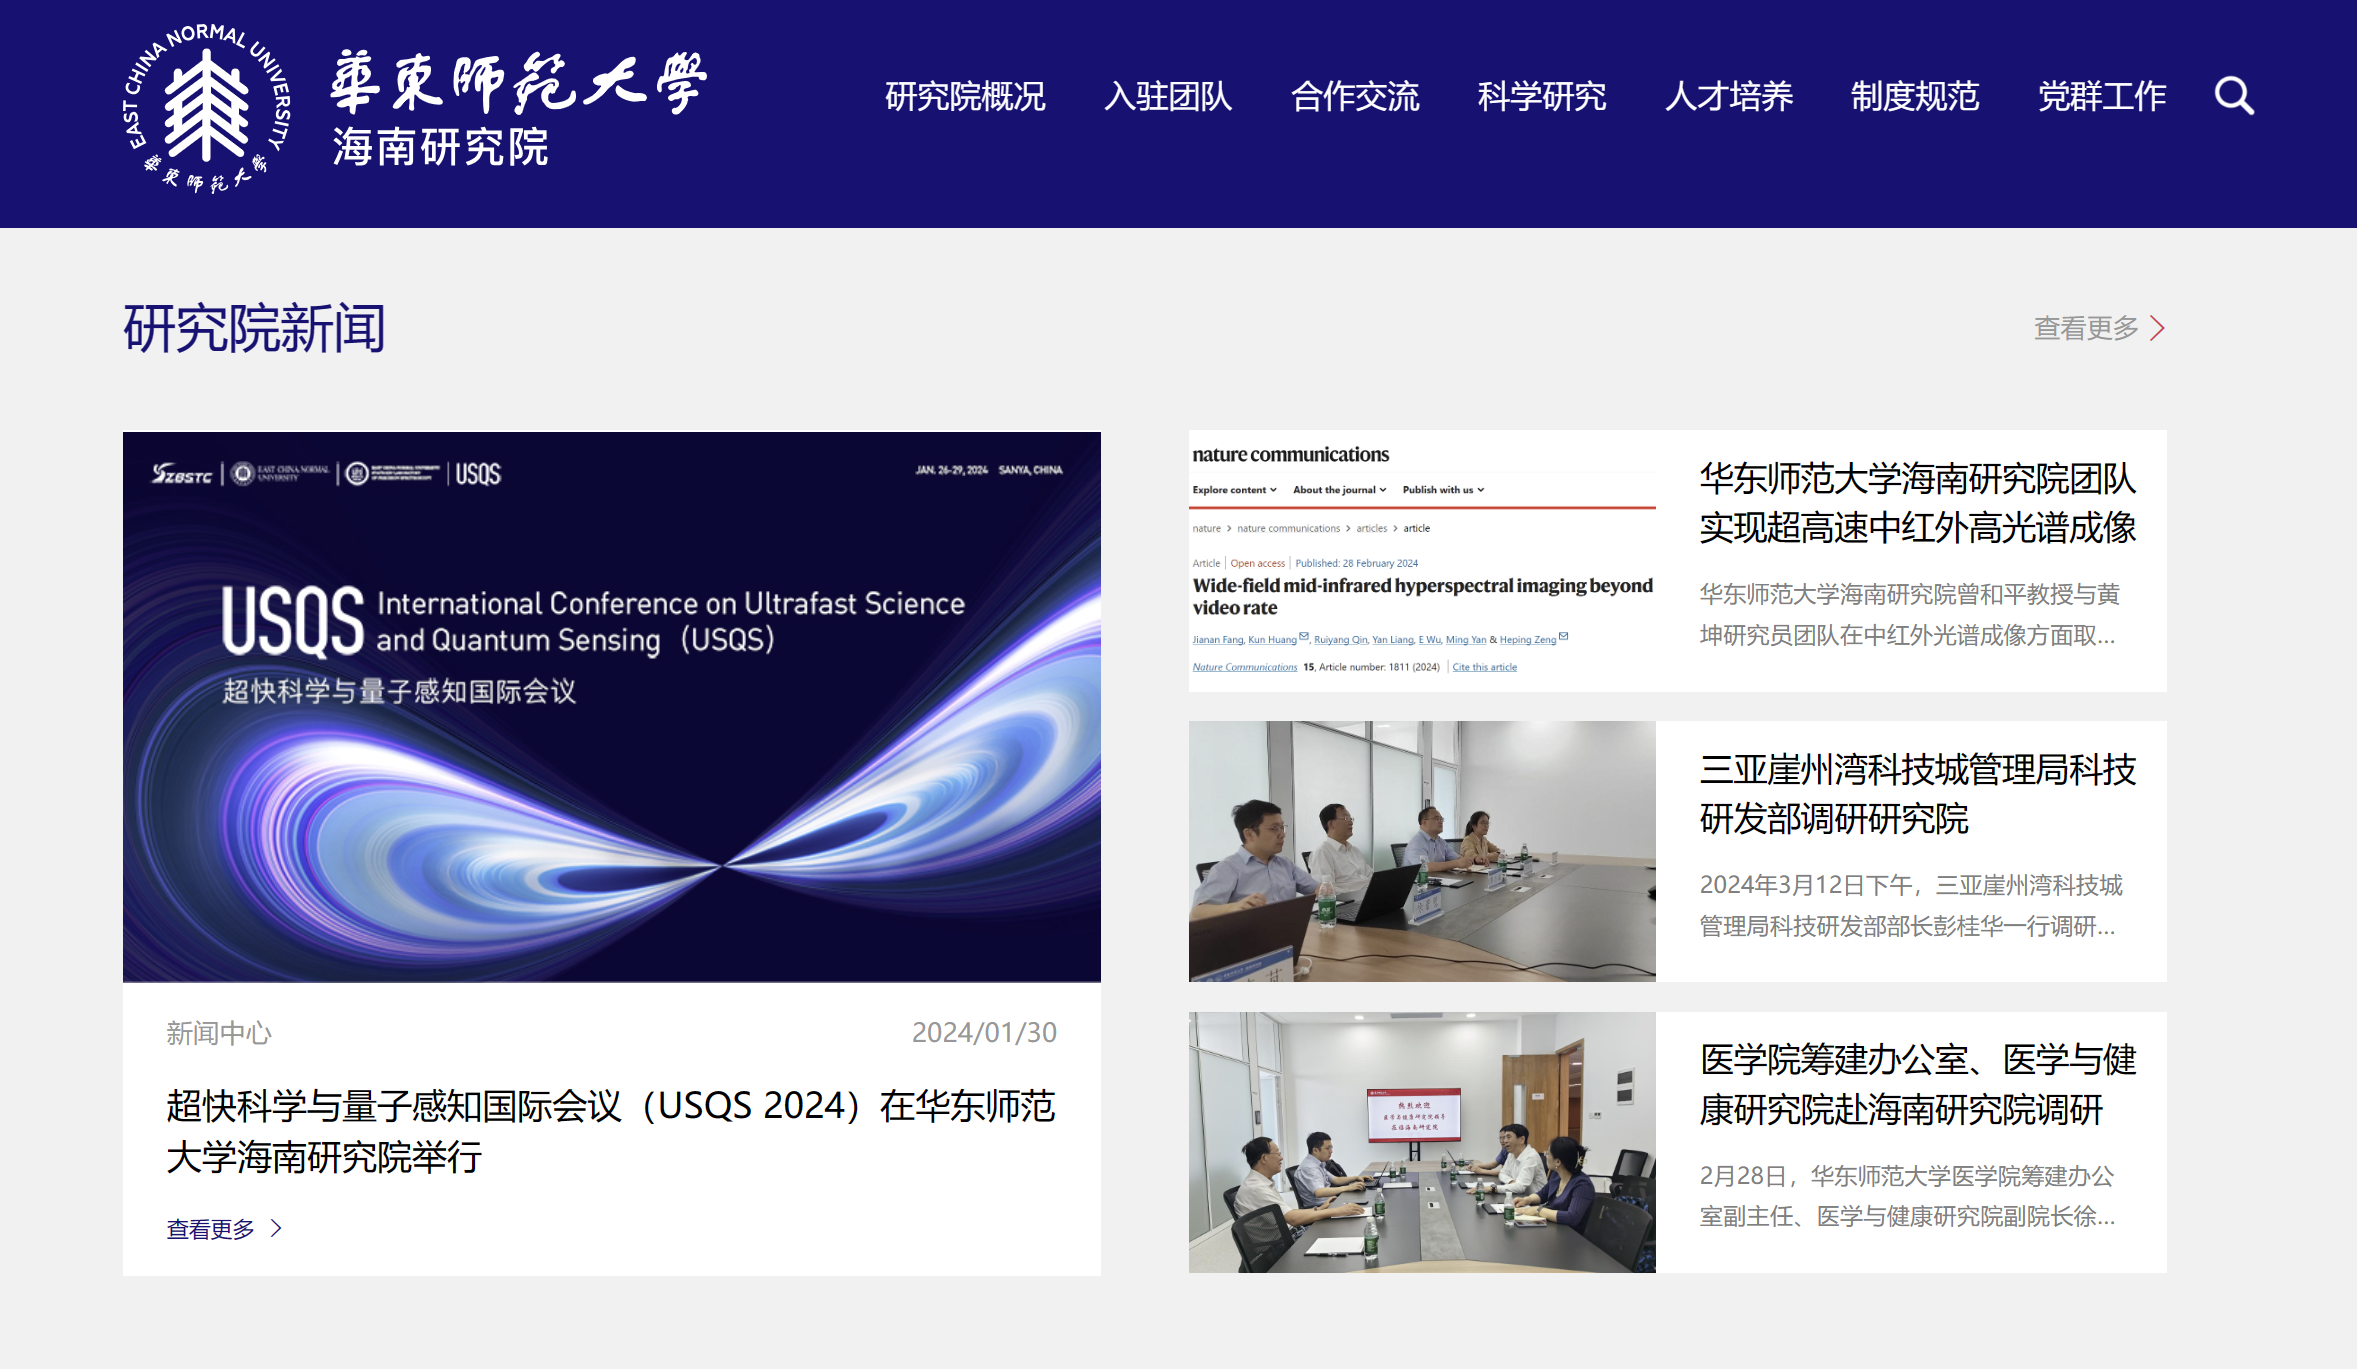Select 科学研究 navigation item
Screen dimensions: 2357x1369
click(x=1541, y=97)
